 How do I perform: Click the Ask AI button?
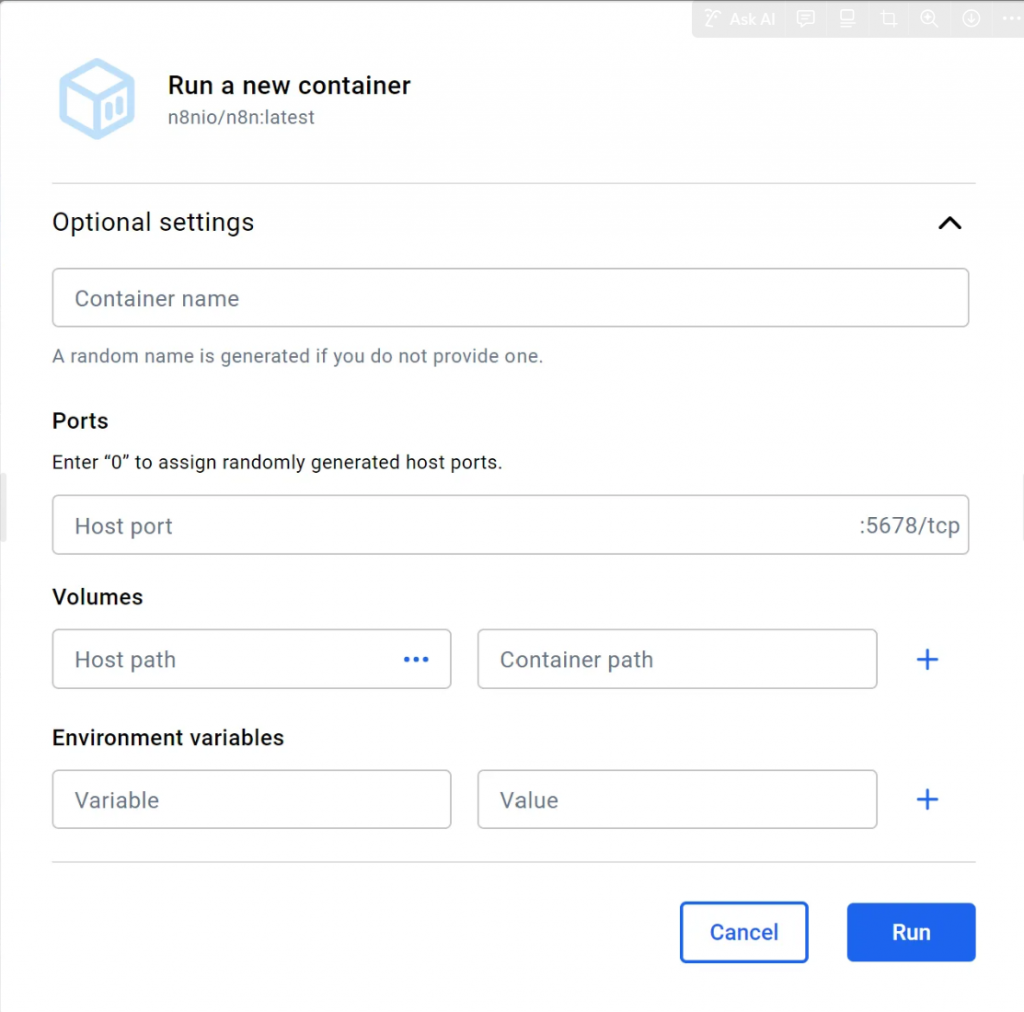click(x=740, y=19)
